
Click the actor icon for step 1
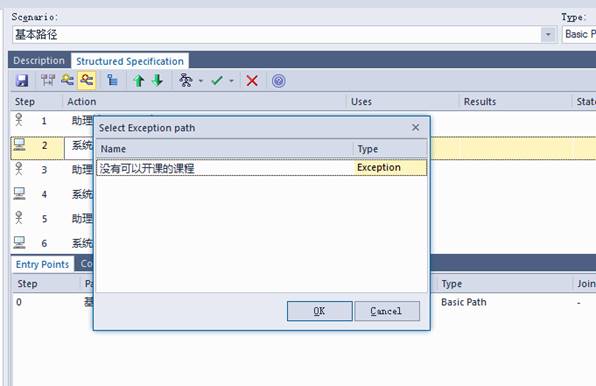[19, 120]
